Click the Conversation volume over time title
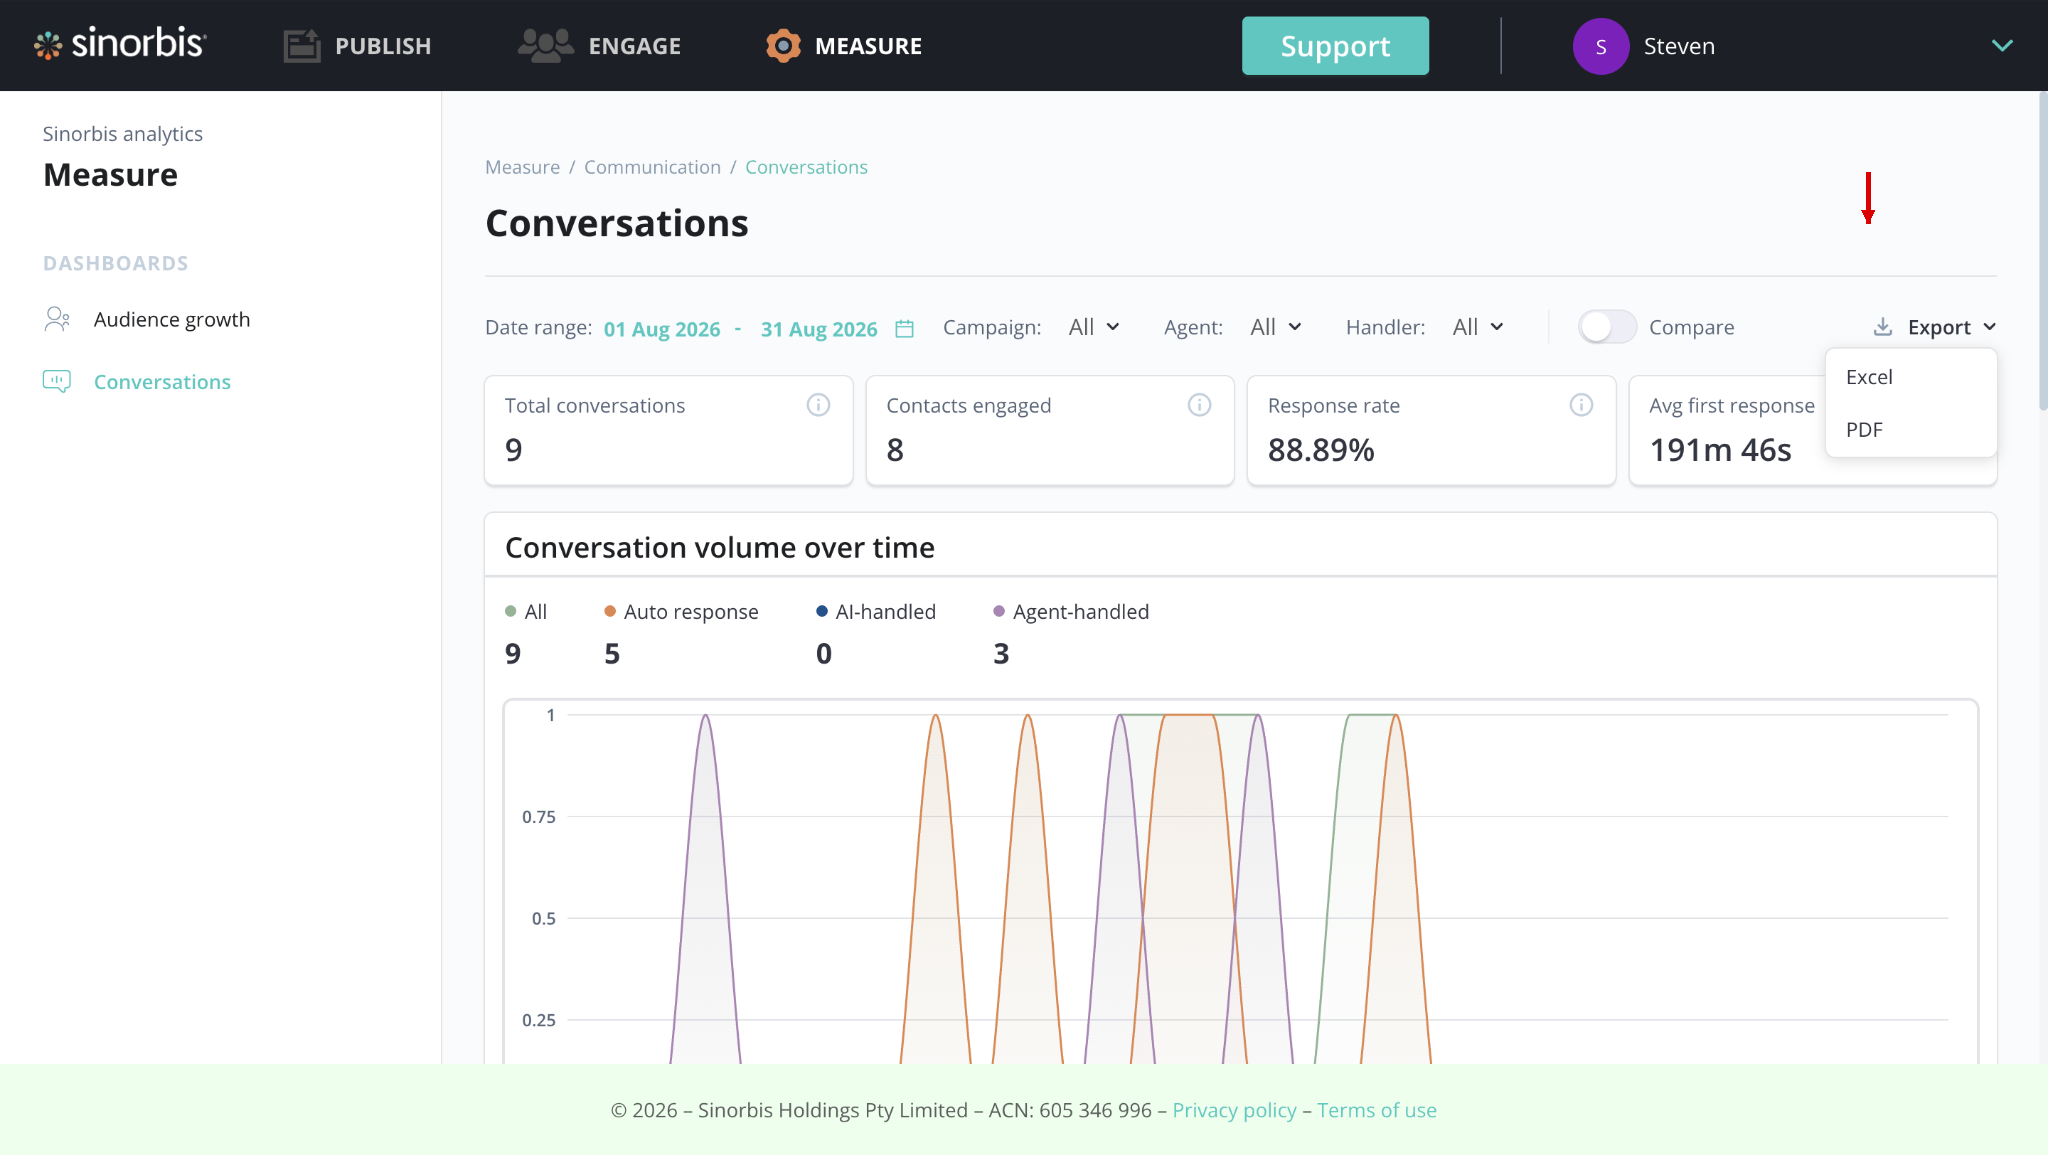The height and width of the screenshot is (1155, 2048). 720,547
